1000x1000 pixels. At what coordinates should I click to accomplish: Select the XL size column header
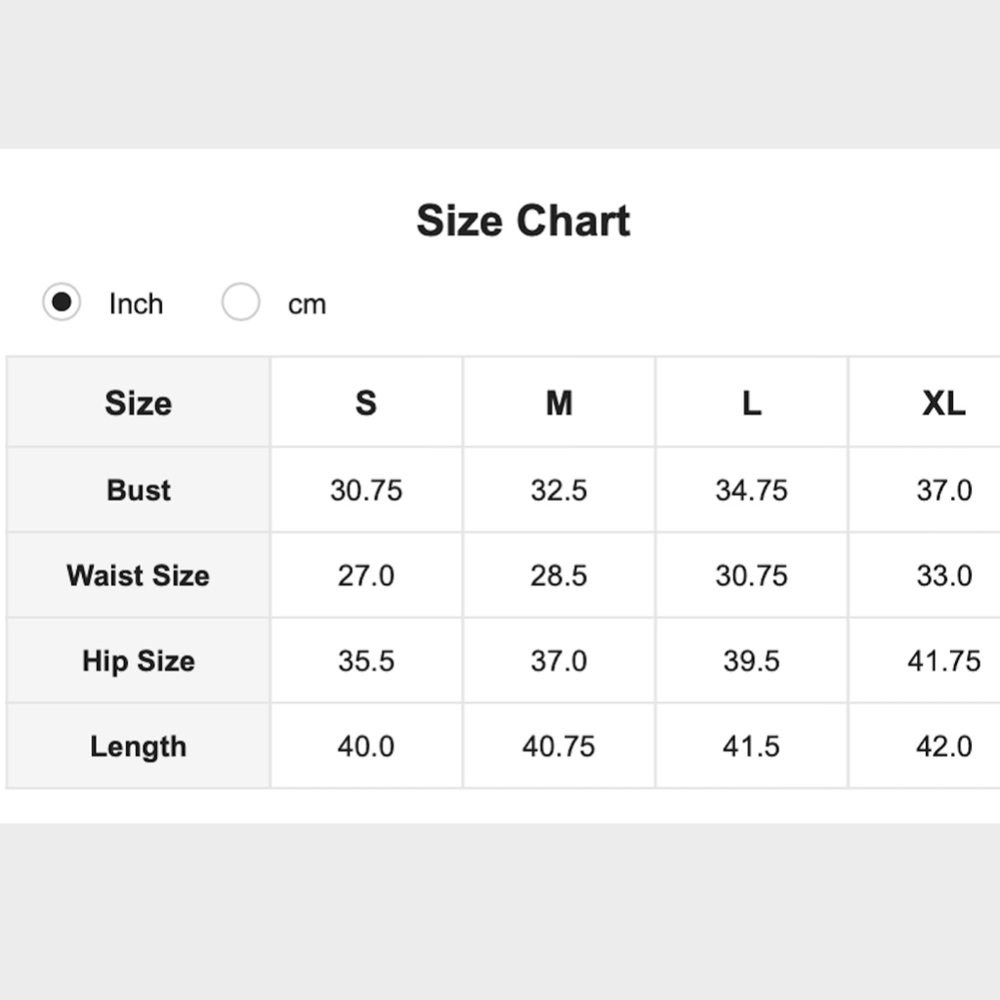943,403
